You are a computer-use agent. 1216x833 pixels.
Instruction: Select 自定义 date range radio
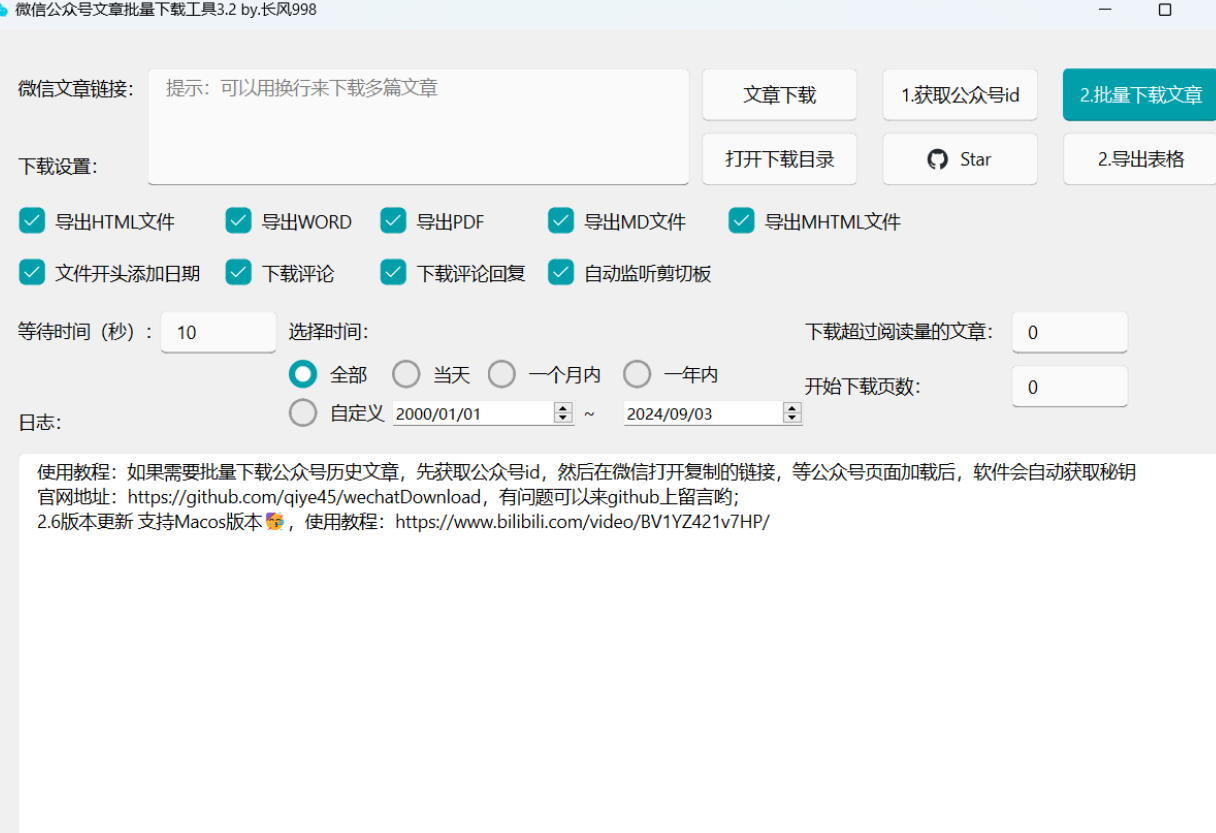tap(303, 412)
